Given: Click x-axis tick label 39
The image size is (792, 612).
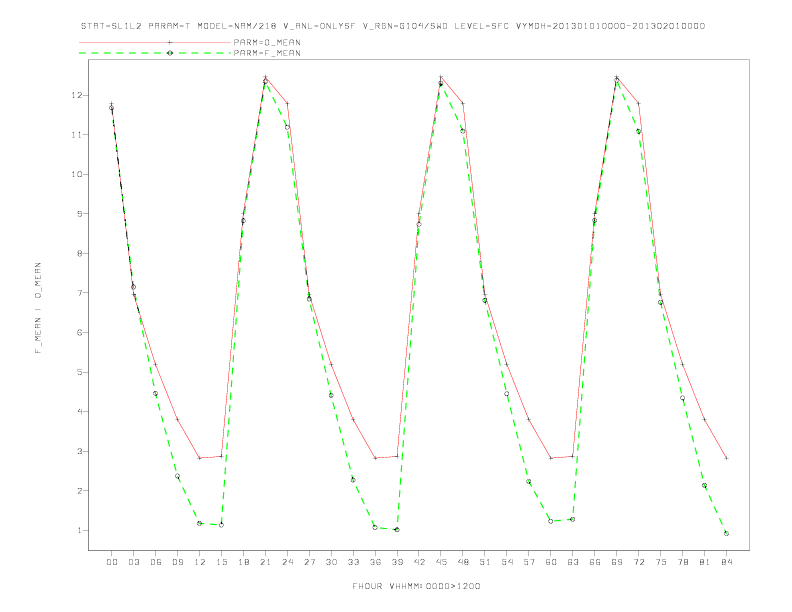Looking at the screenshot, I should coord(397,562).
